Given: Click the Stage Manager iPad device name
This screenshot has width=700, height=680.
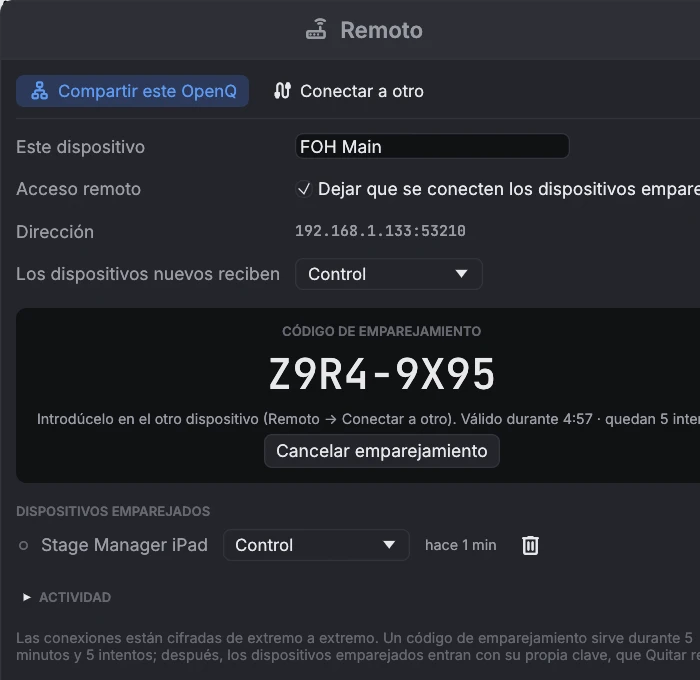Looking at the screenshot, I should pyautogui.click(x=125, y=545).
